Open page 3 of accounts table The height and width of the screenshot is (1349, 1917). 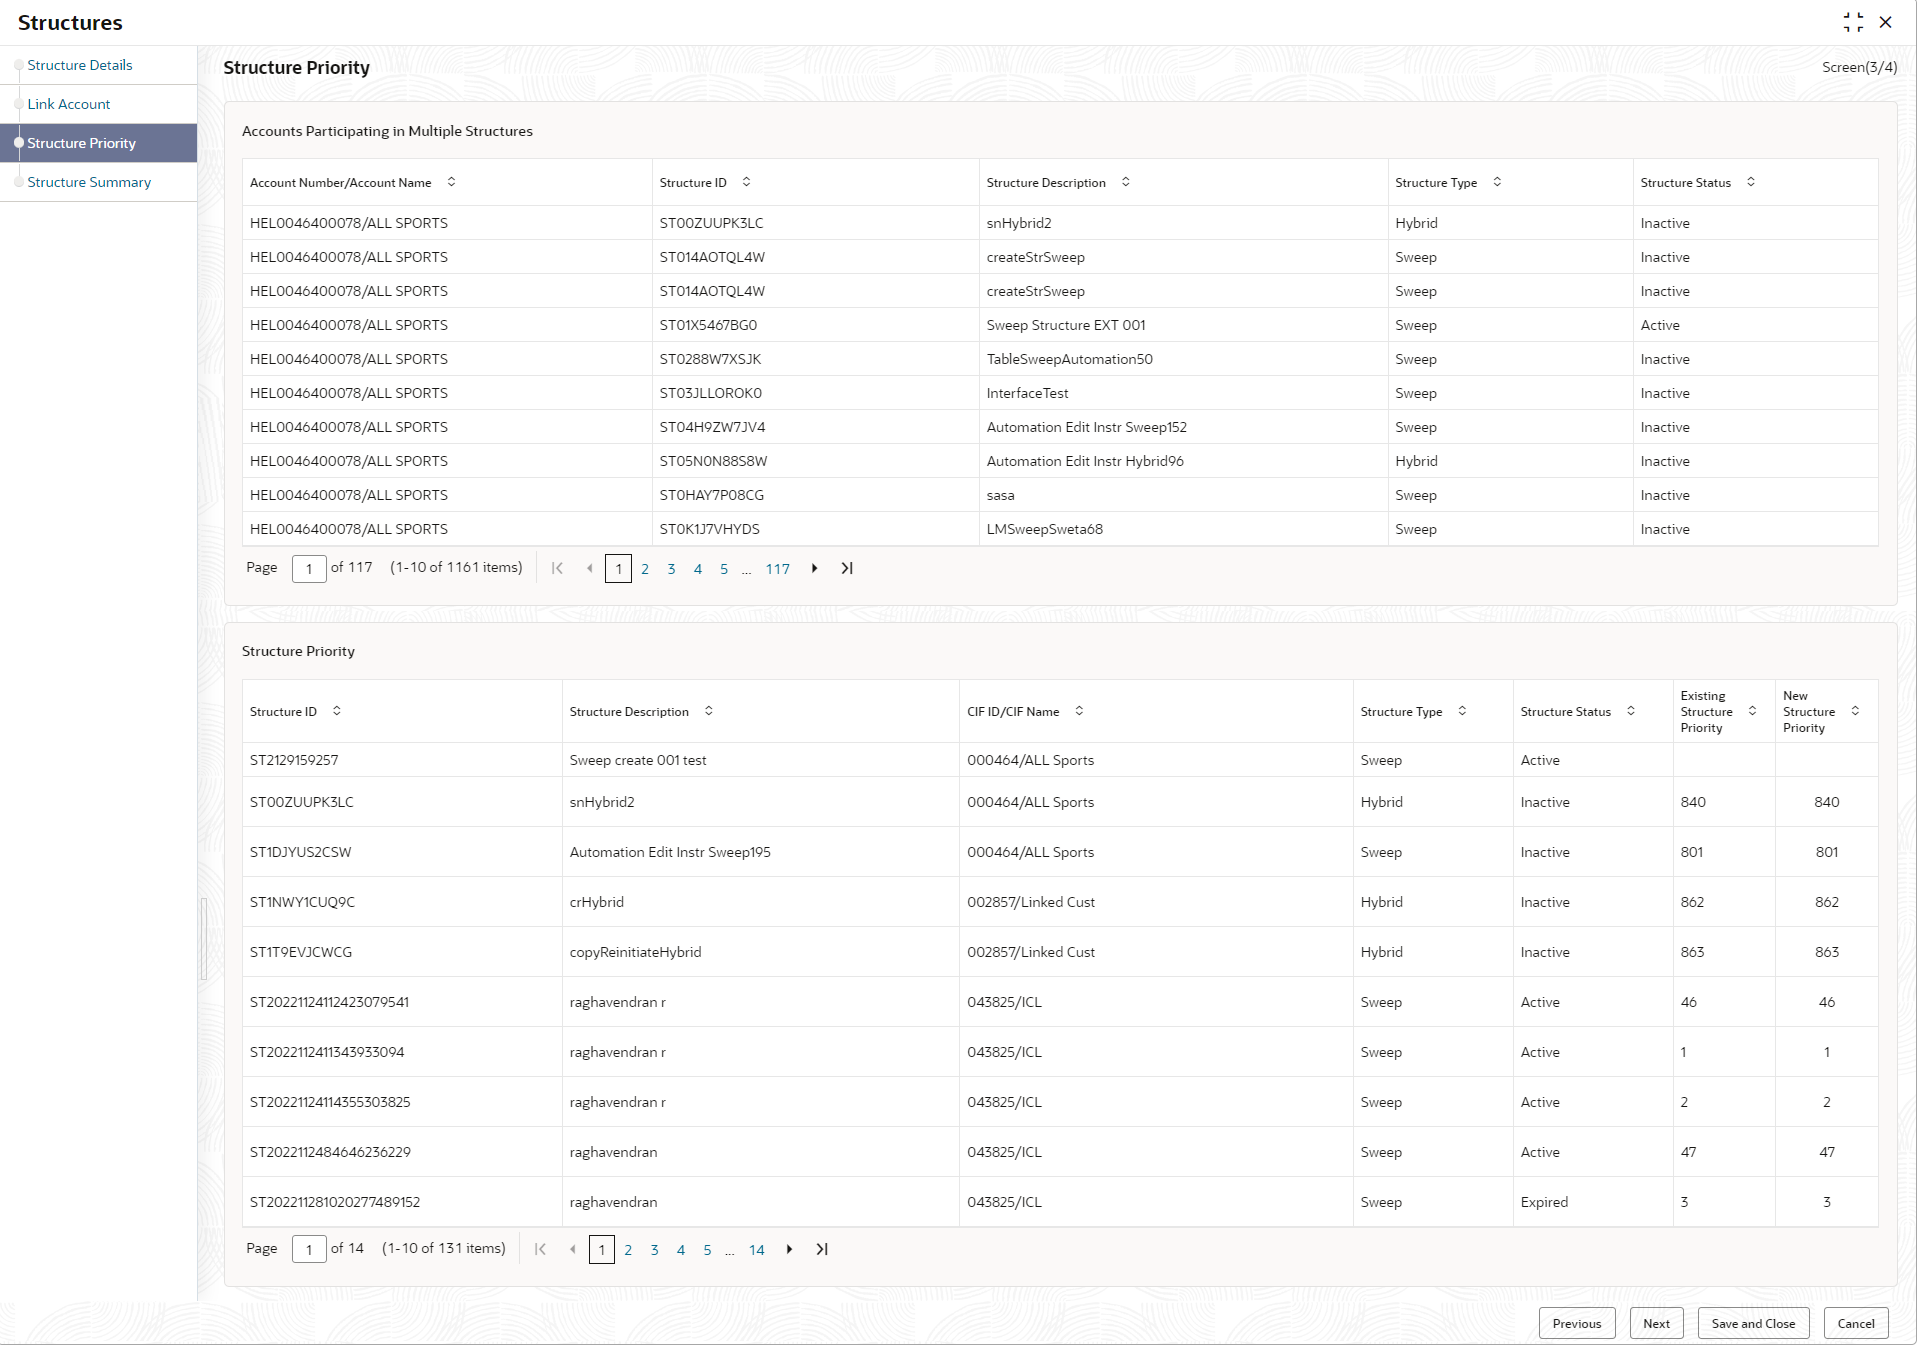671,569
